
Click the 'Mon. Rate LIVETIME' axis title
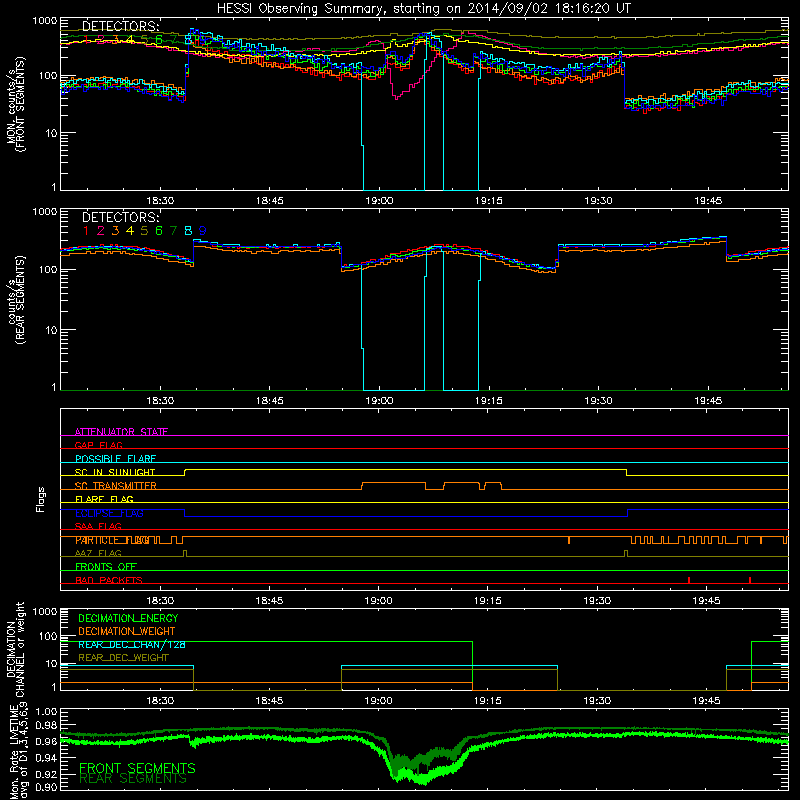[15, 752]
